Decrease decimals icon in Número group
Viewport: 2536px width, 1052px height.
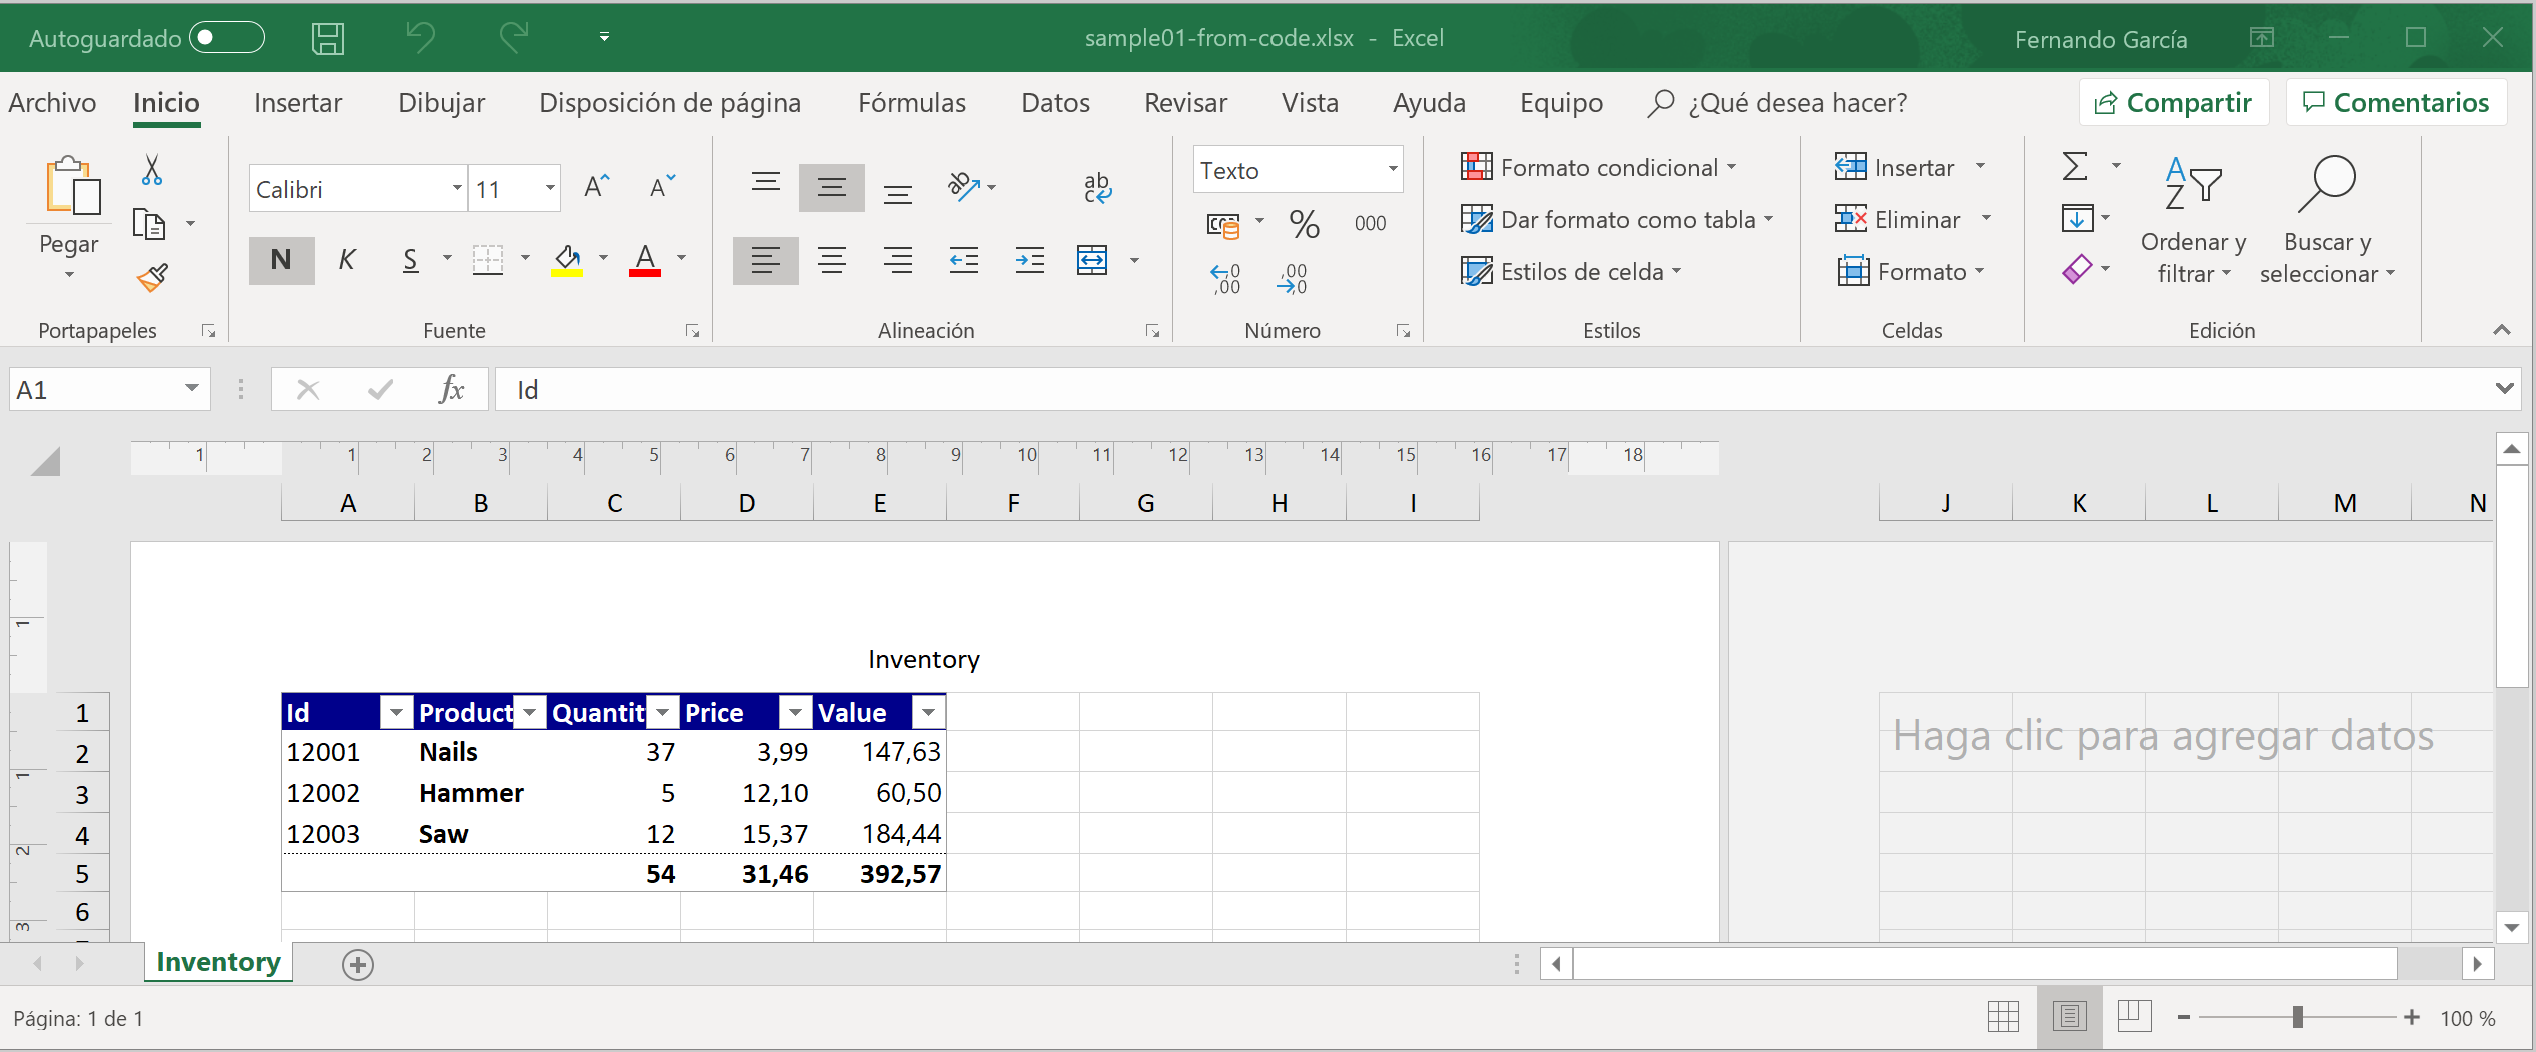[x=1291, y=279]
